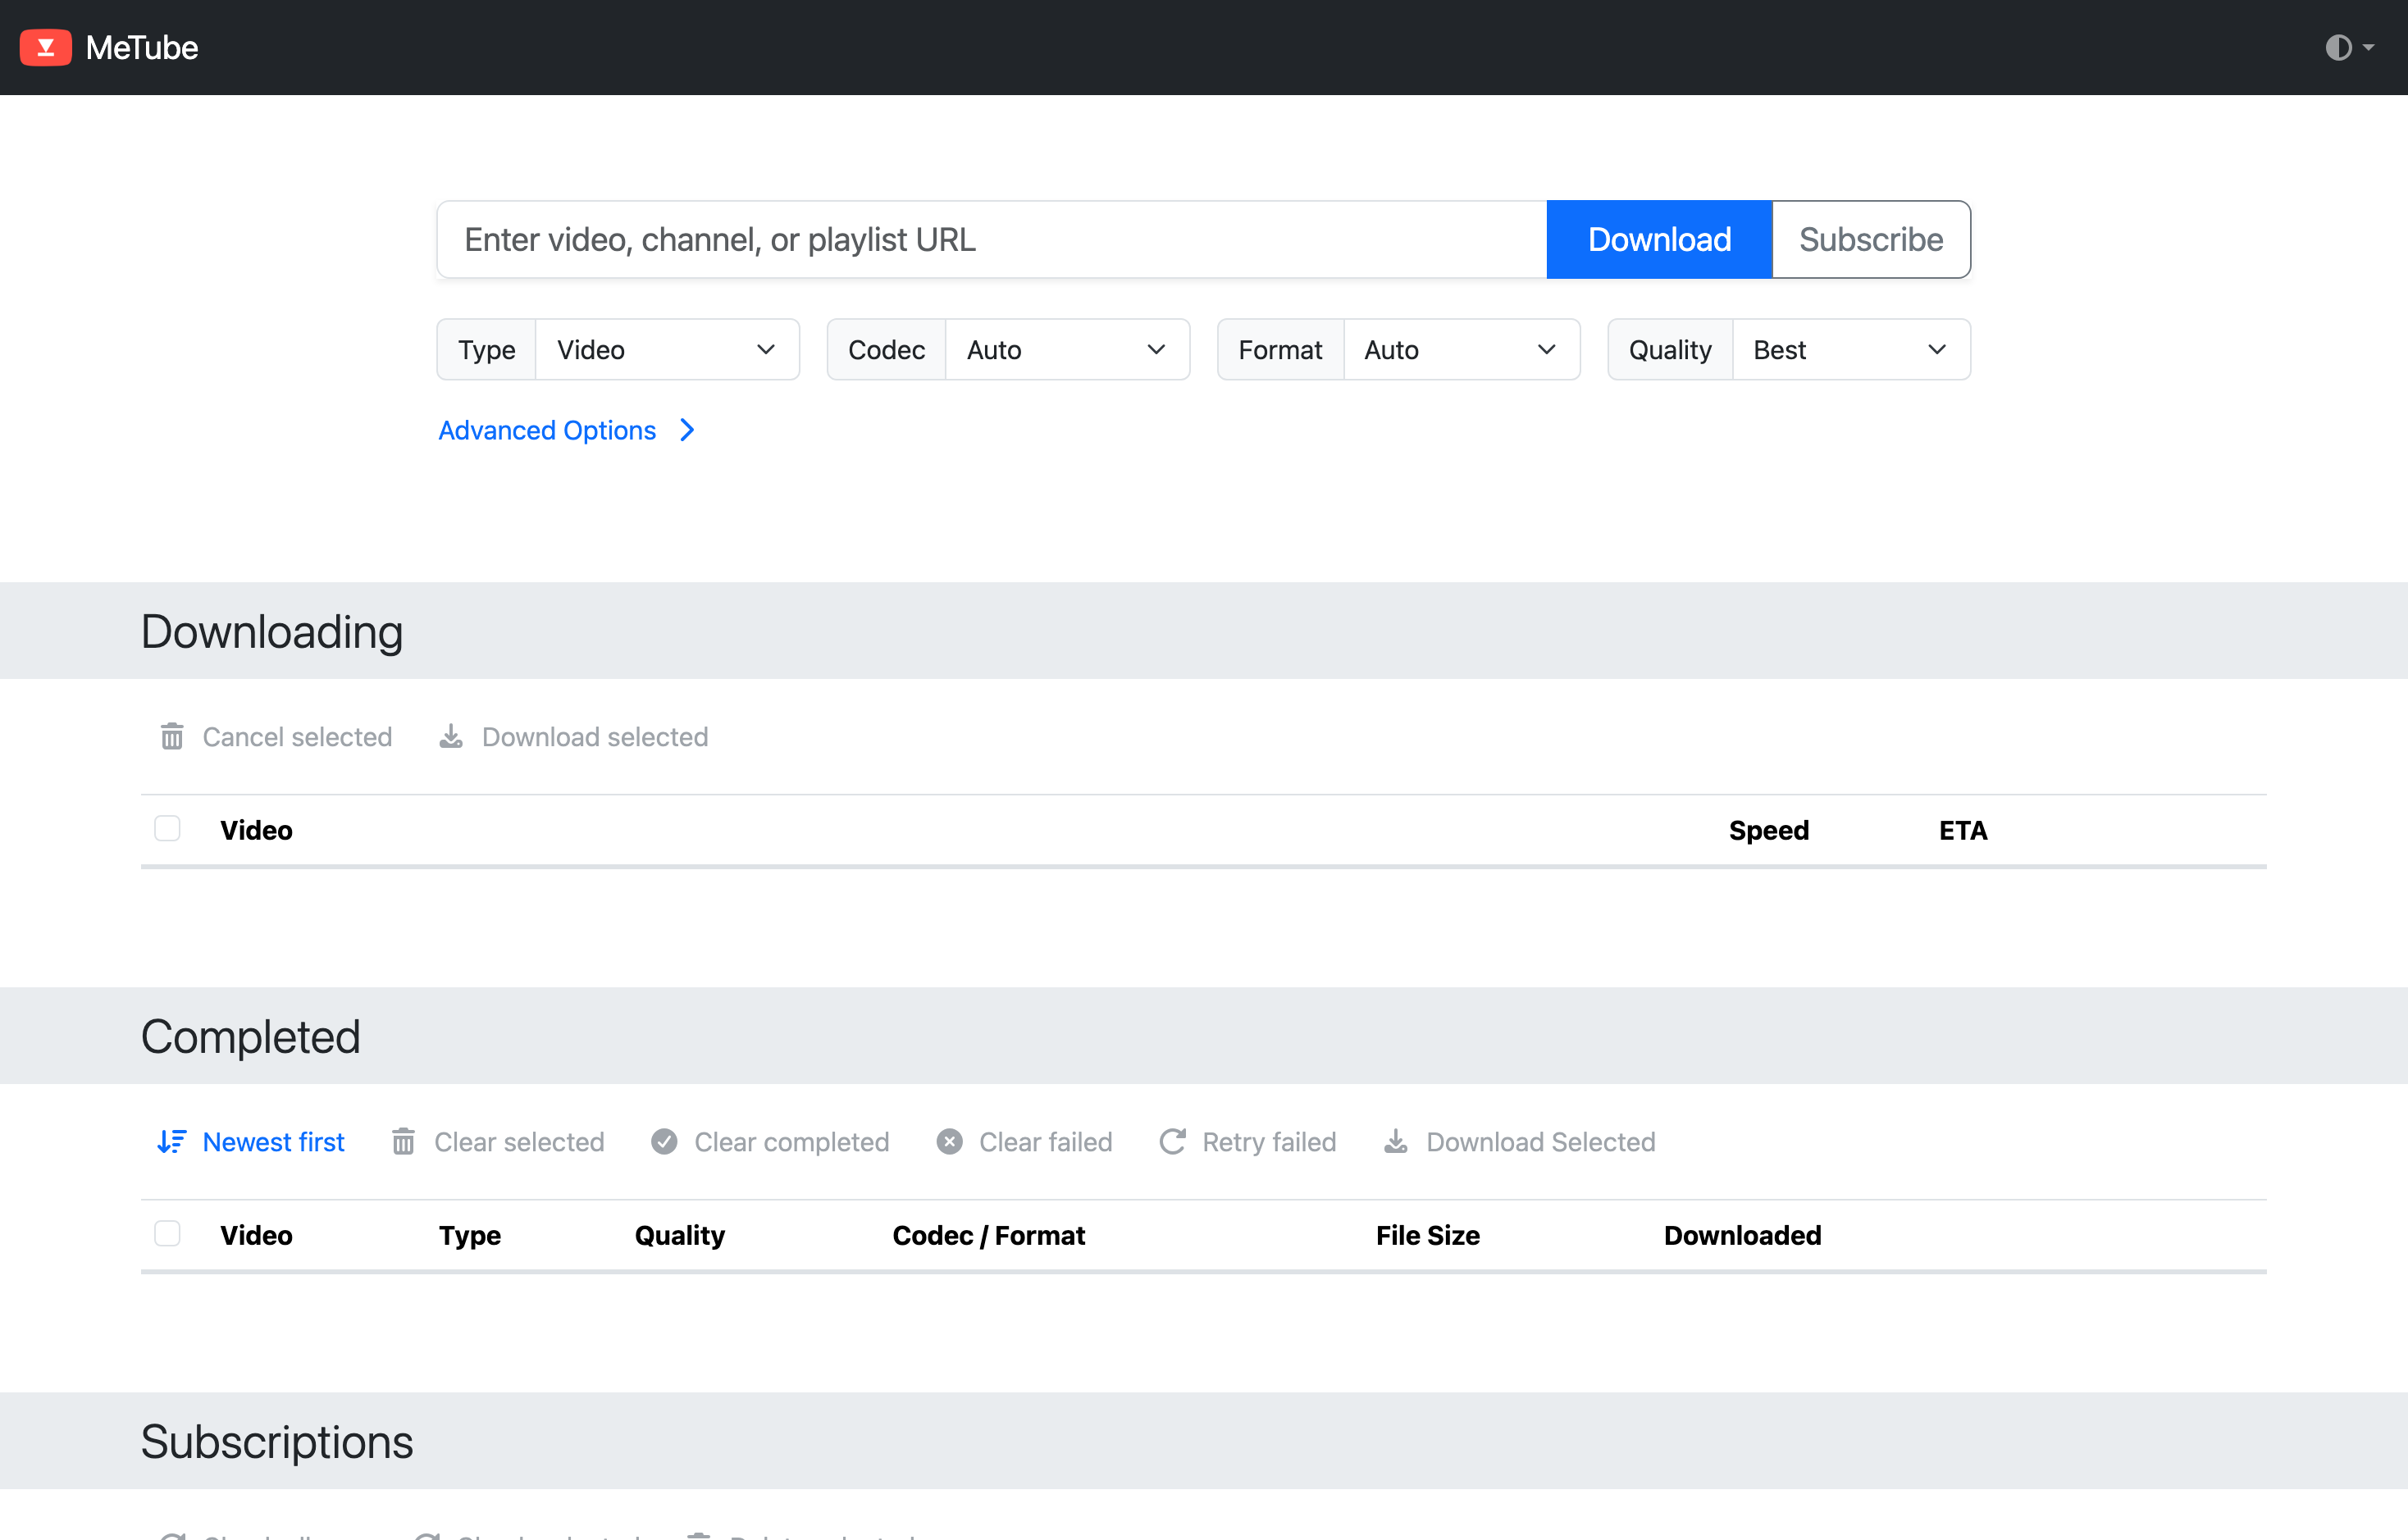Click the Clear failed X icon
The height and width of the screenshot is (1540, 2408).
pyautogui.click(x=950, y=1142)
